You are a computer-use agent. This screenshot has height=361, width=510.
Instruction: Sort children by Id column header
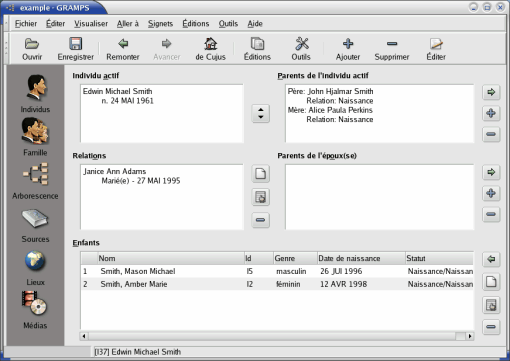tap(259, 258)
